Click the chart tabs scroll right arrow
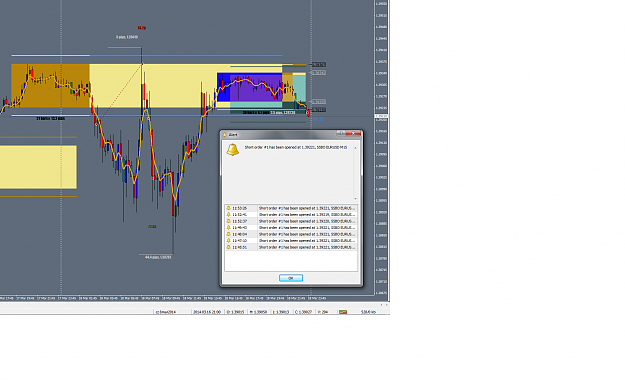Viewport: 625px width, 383px height. pyautogui.click(x=386, y=305)
